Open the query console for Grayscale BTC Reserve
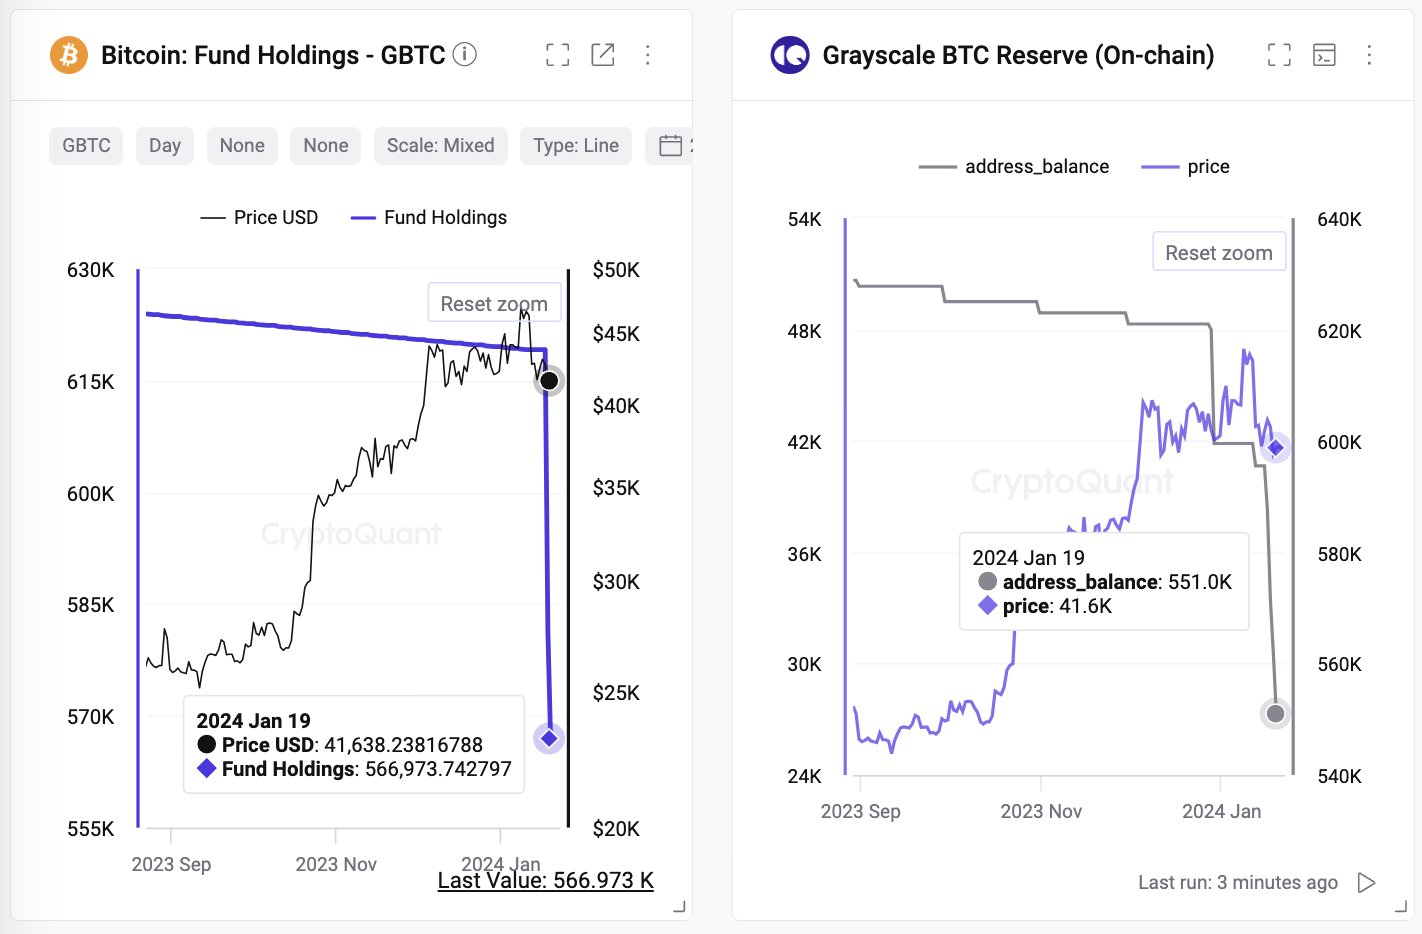 (1325, 55)
